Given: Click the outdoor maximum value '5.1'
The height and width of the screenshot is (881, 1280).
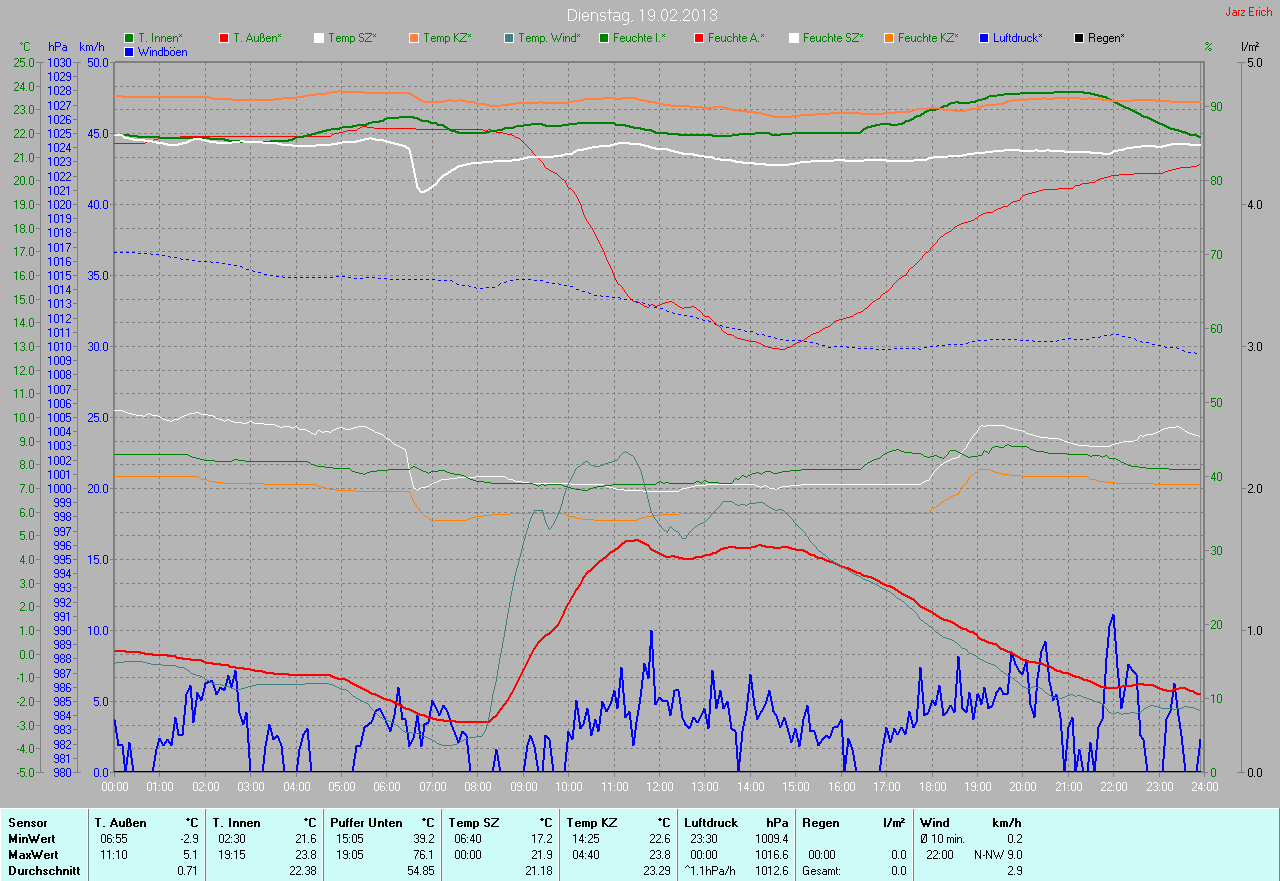Looking at the screenshot, I should [190, 855].
